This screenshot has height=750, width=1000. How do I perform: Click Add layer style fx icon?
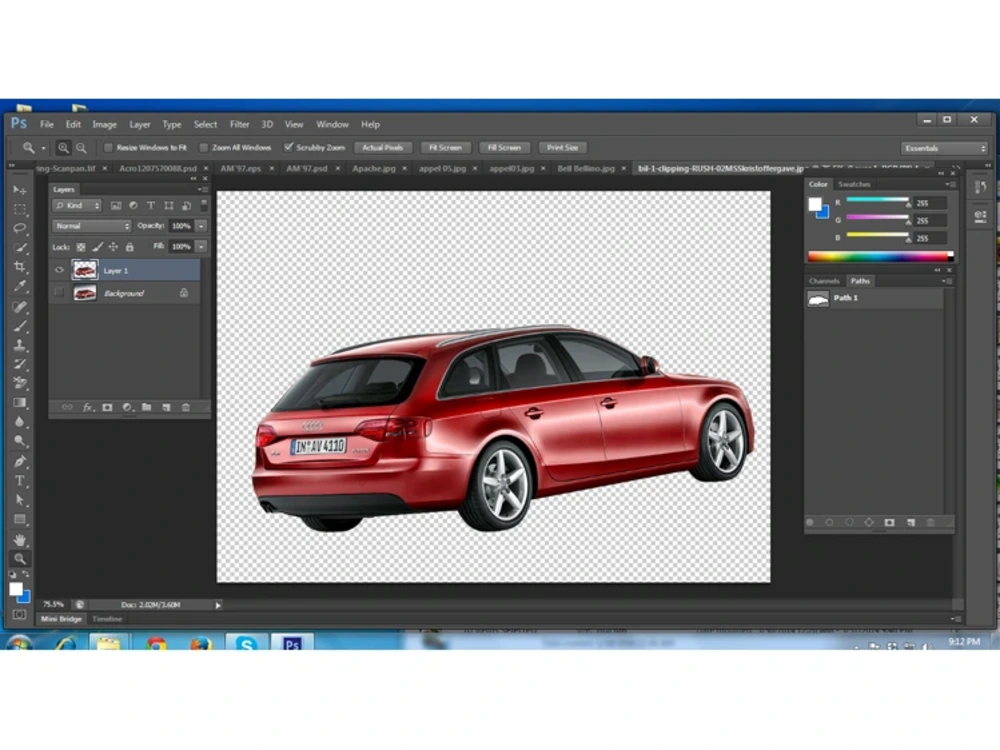point(88,407)
